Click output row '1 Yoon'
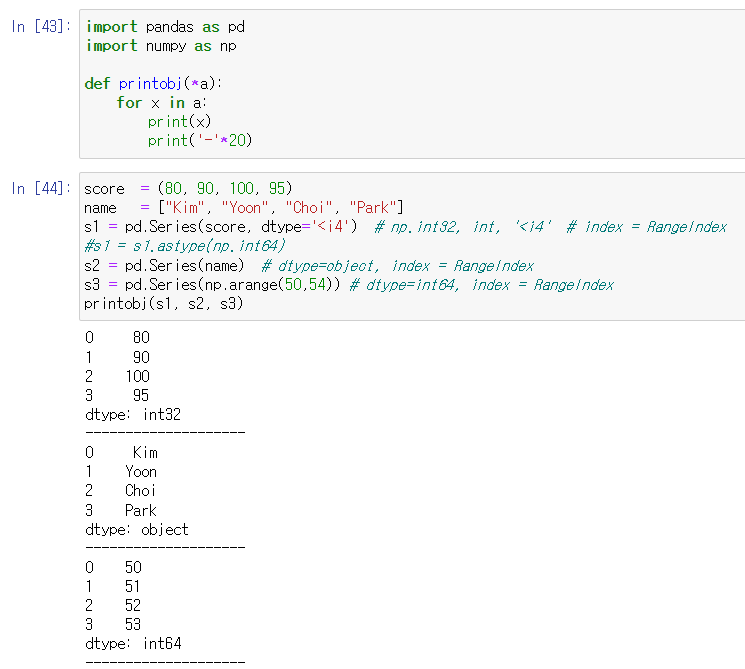745x669 pixels. [x=121, y=472]
